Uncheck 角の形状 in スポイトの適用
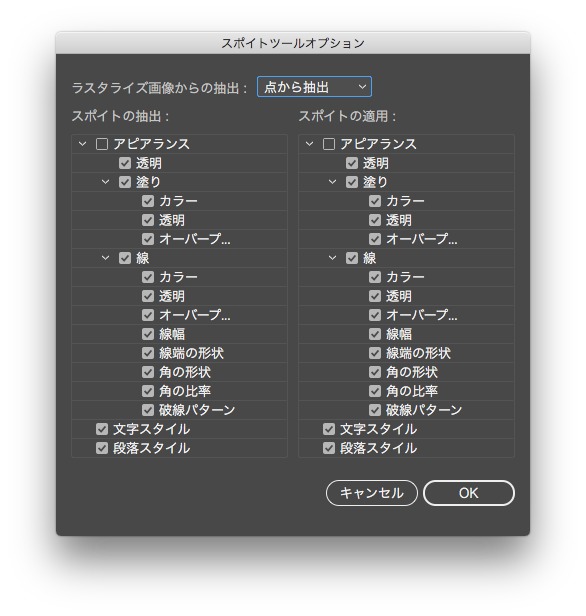Image resolution: width=586 pixels, height=616 pixels. tap(375, 372)
